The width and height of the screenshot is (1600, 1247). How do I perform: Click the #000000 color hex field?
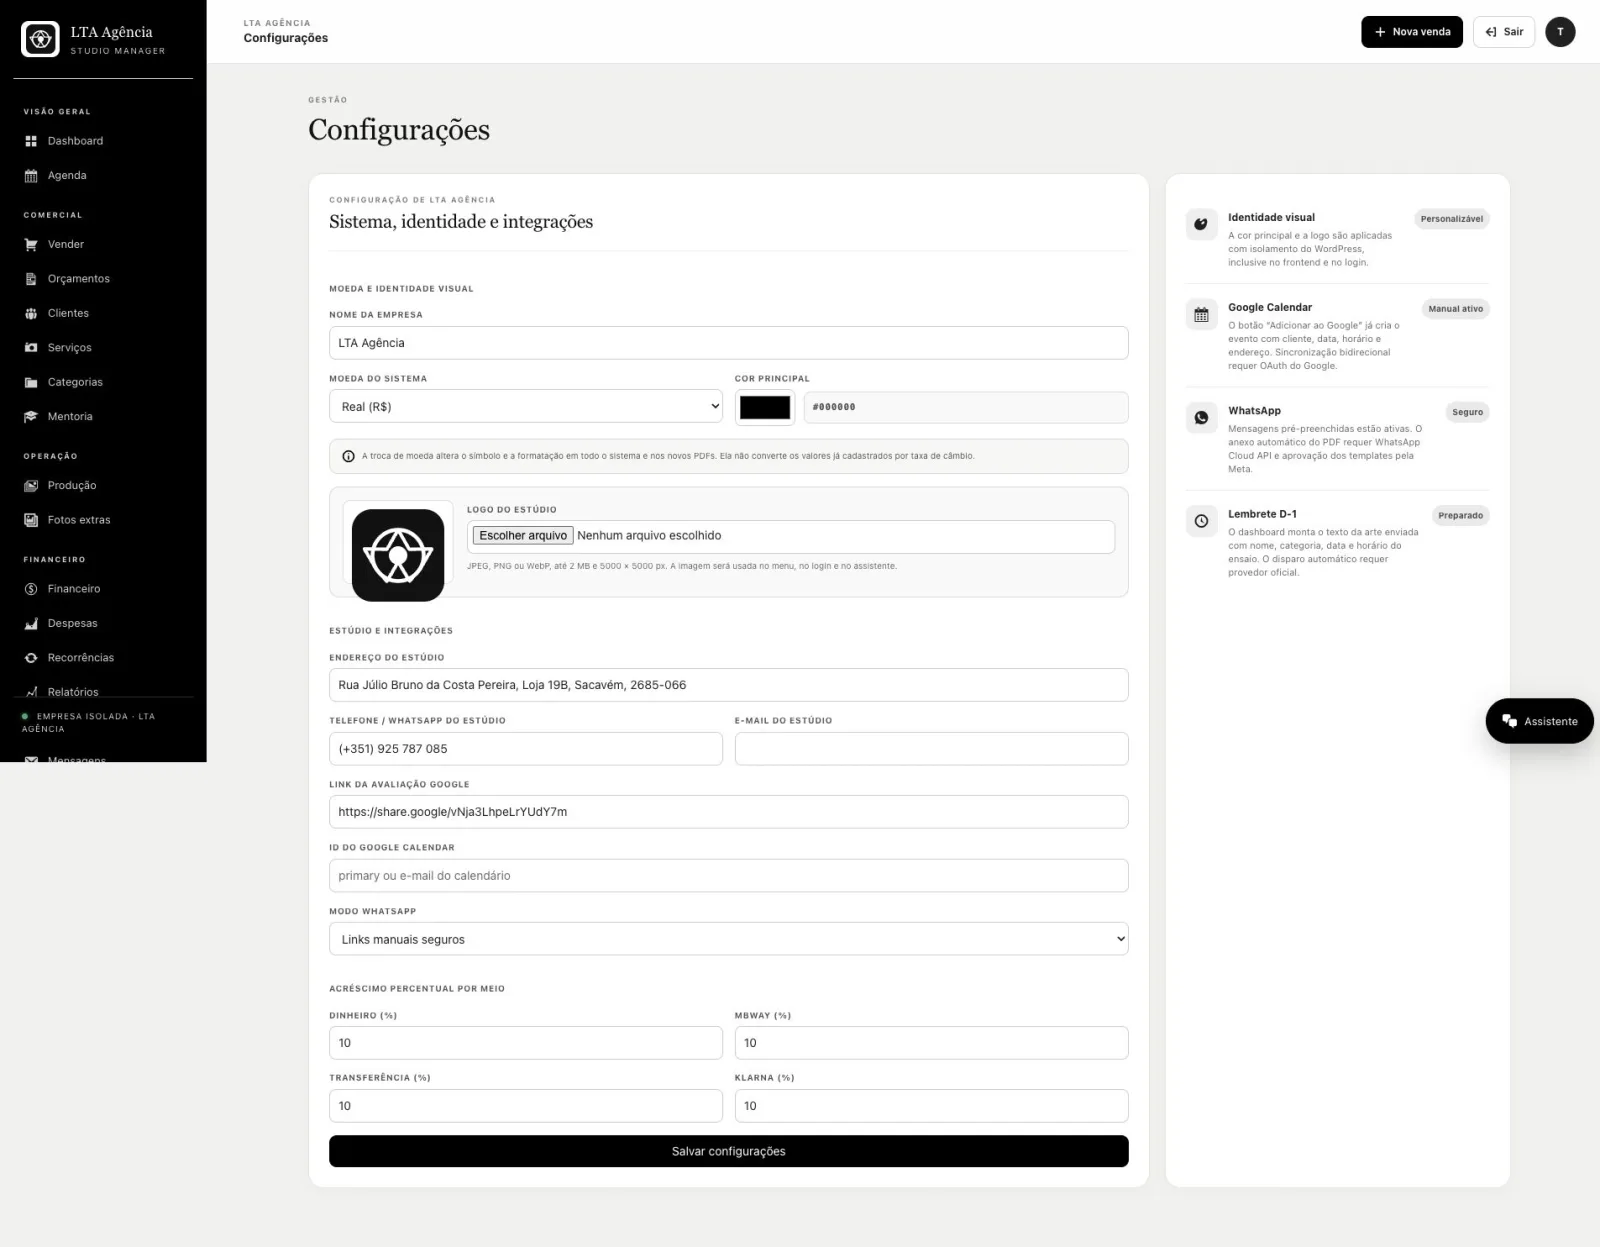coord(966,407)
